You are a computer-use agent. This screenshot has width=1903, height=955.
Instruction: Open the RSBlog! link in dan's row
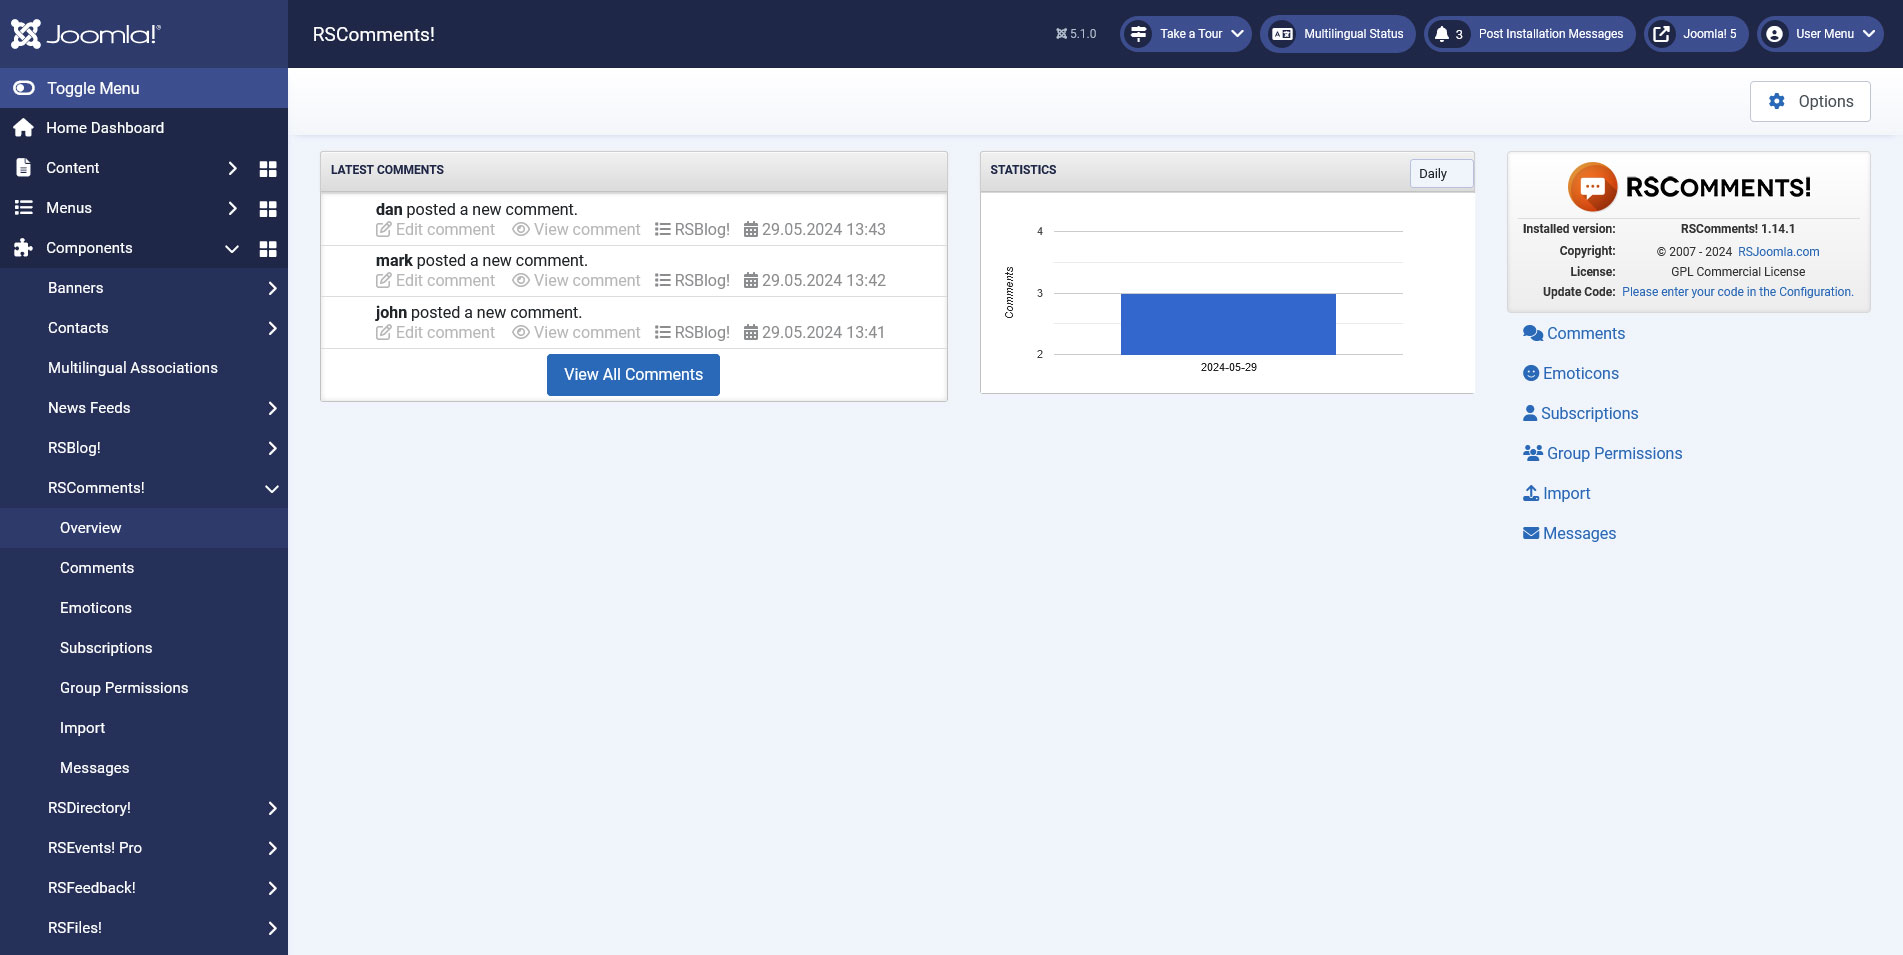[x=692, y=229]
